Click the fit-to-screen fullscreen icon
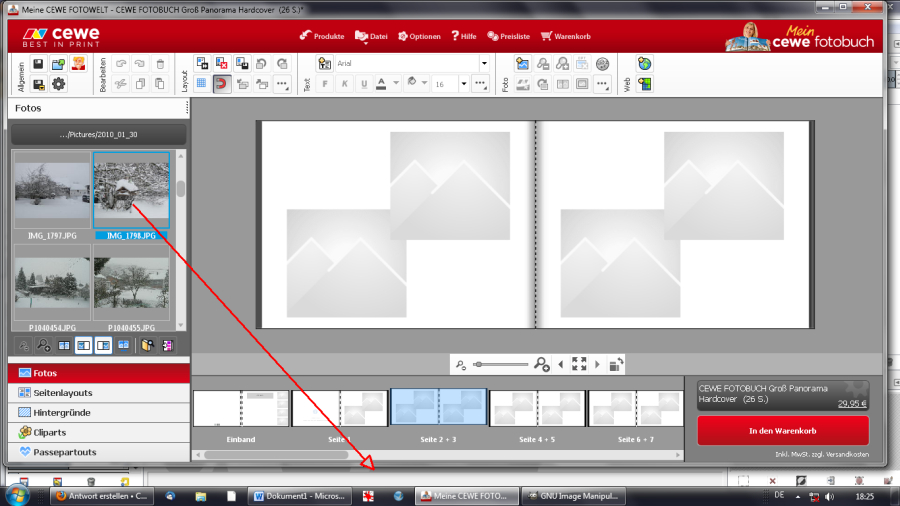This screenshot has width=900, height=506. point(579,364)
